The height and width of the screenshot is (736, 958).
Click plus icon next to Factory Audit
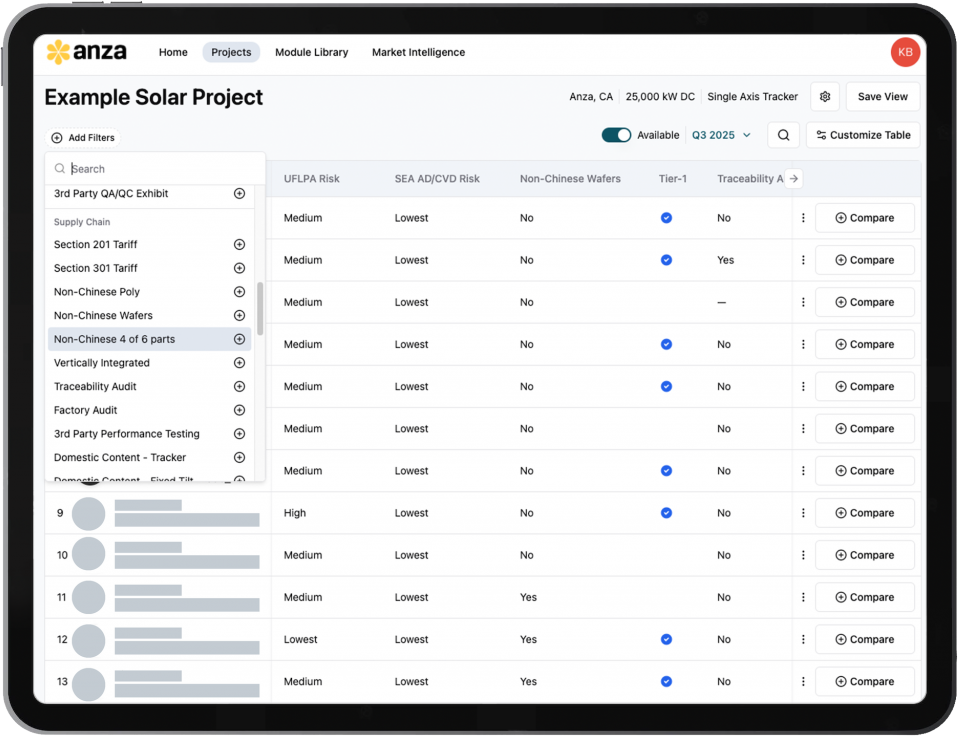pyautogui.click(x=239, y=410)
